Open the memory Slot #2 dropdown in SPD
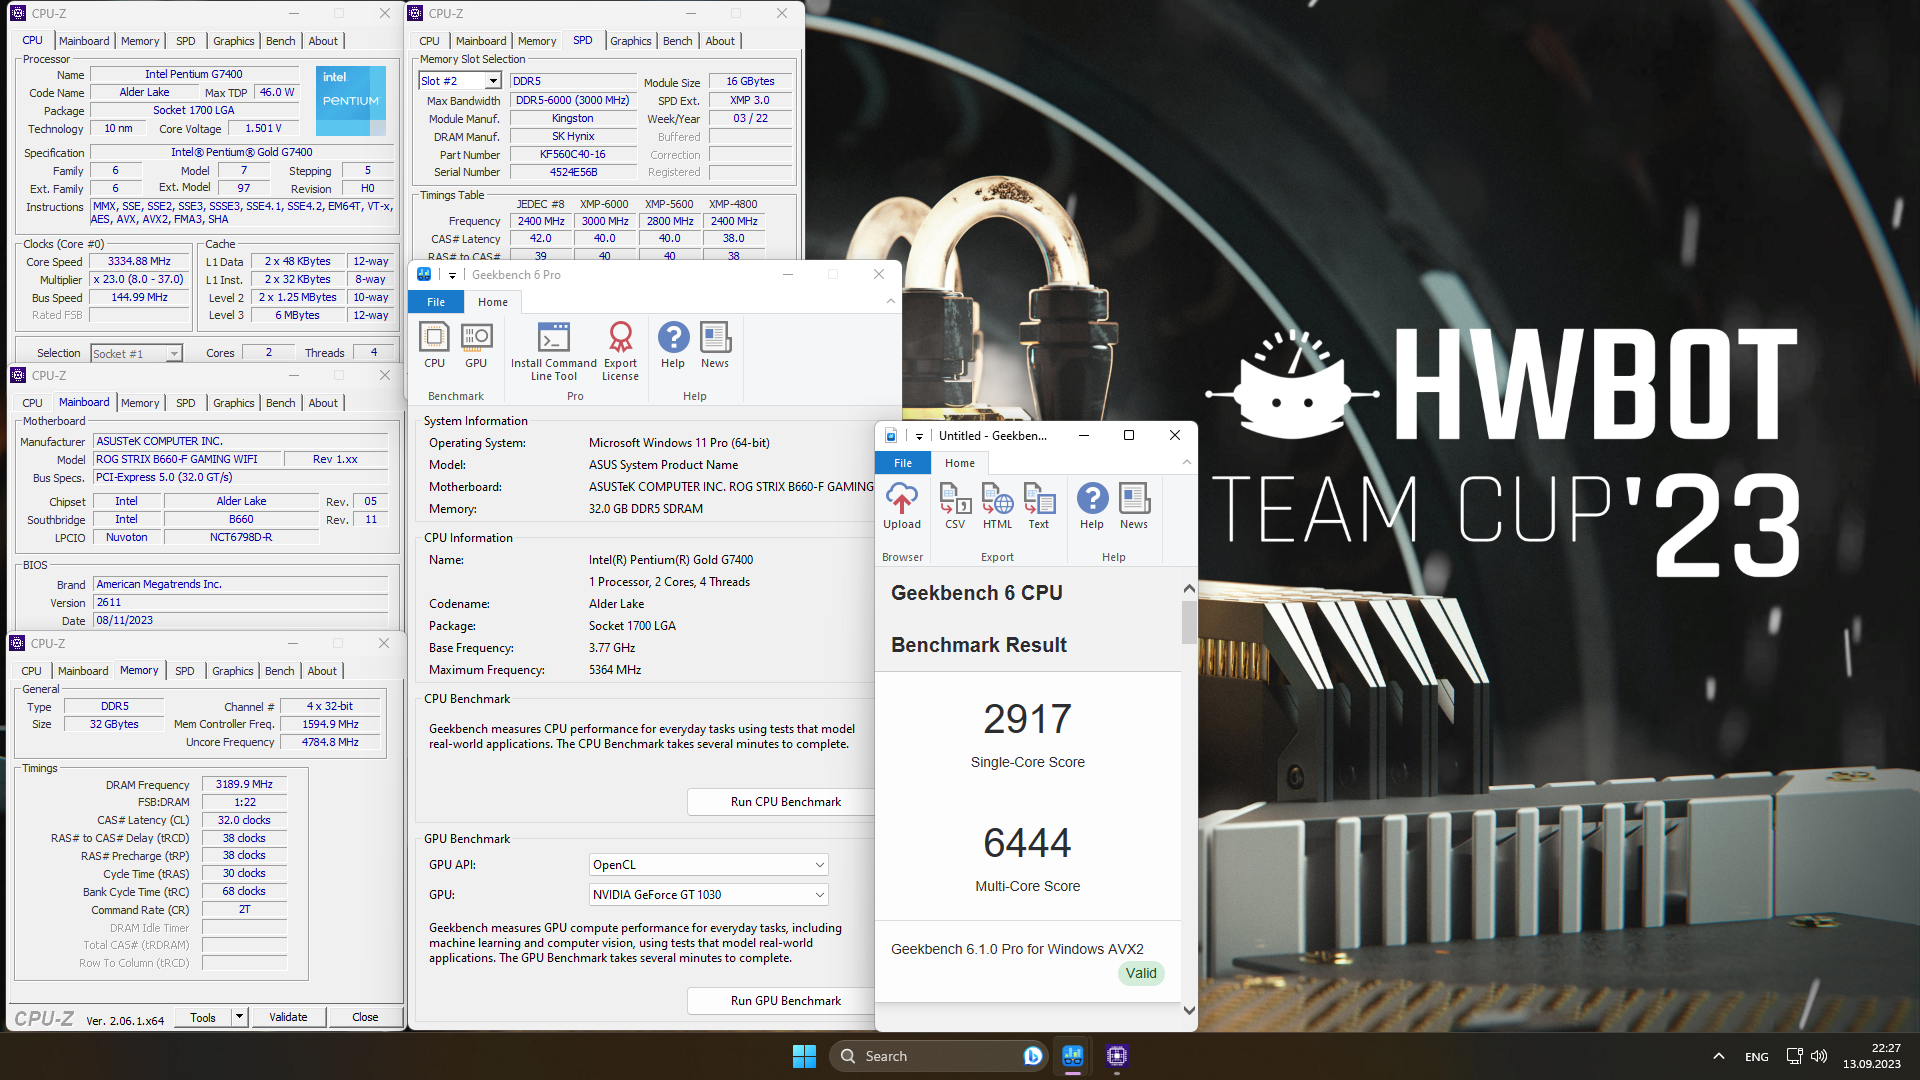This screenshot has height=1080, width=1920. click(493, 81)
